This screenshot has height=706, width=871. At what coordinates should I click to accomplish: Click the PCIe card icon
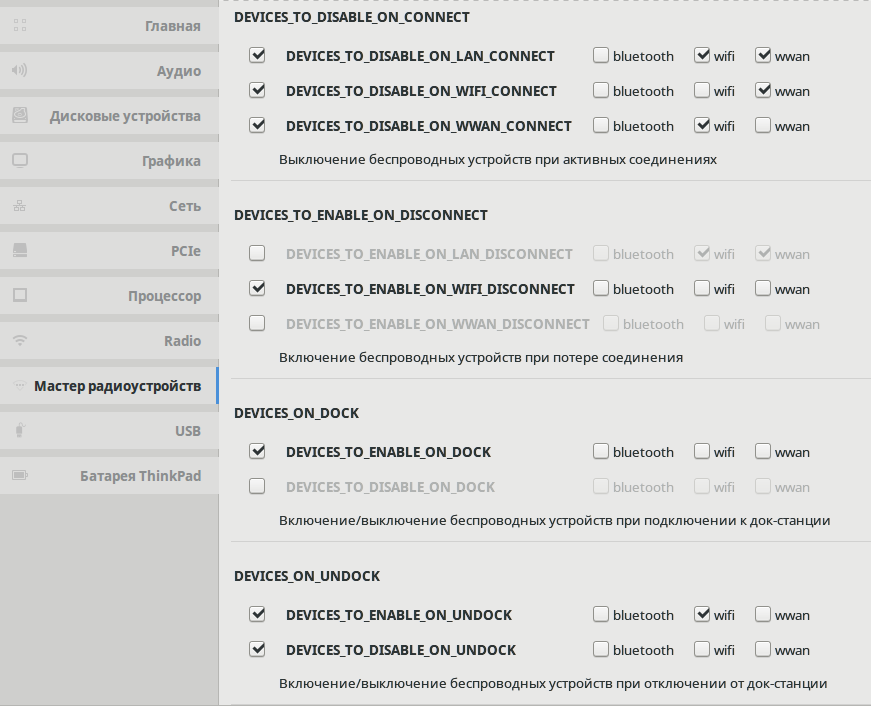coord(20,251)
